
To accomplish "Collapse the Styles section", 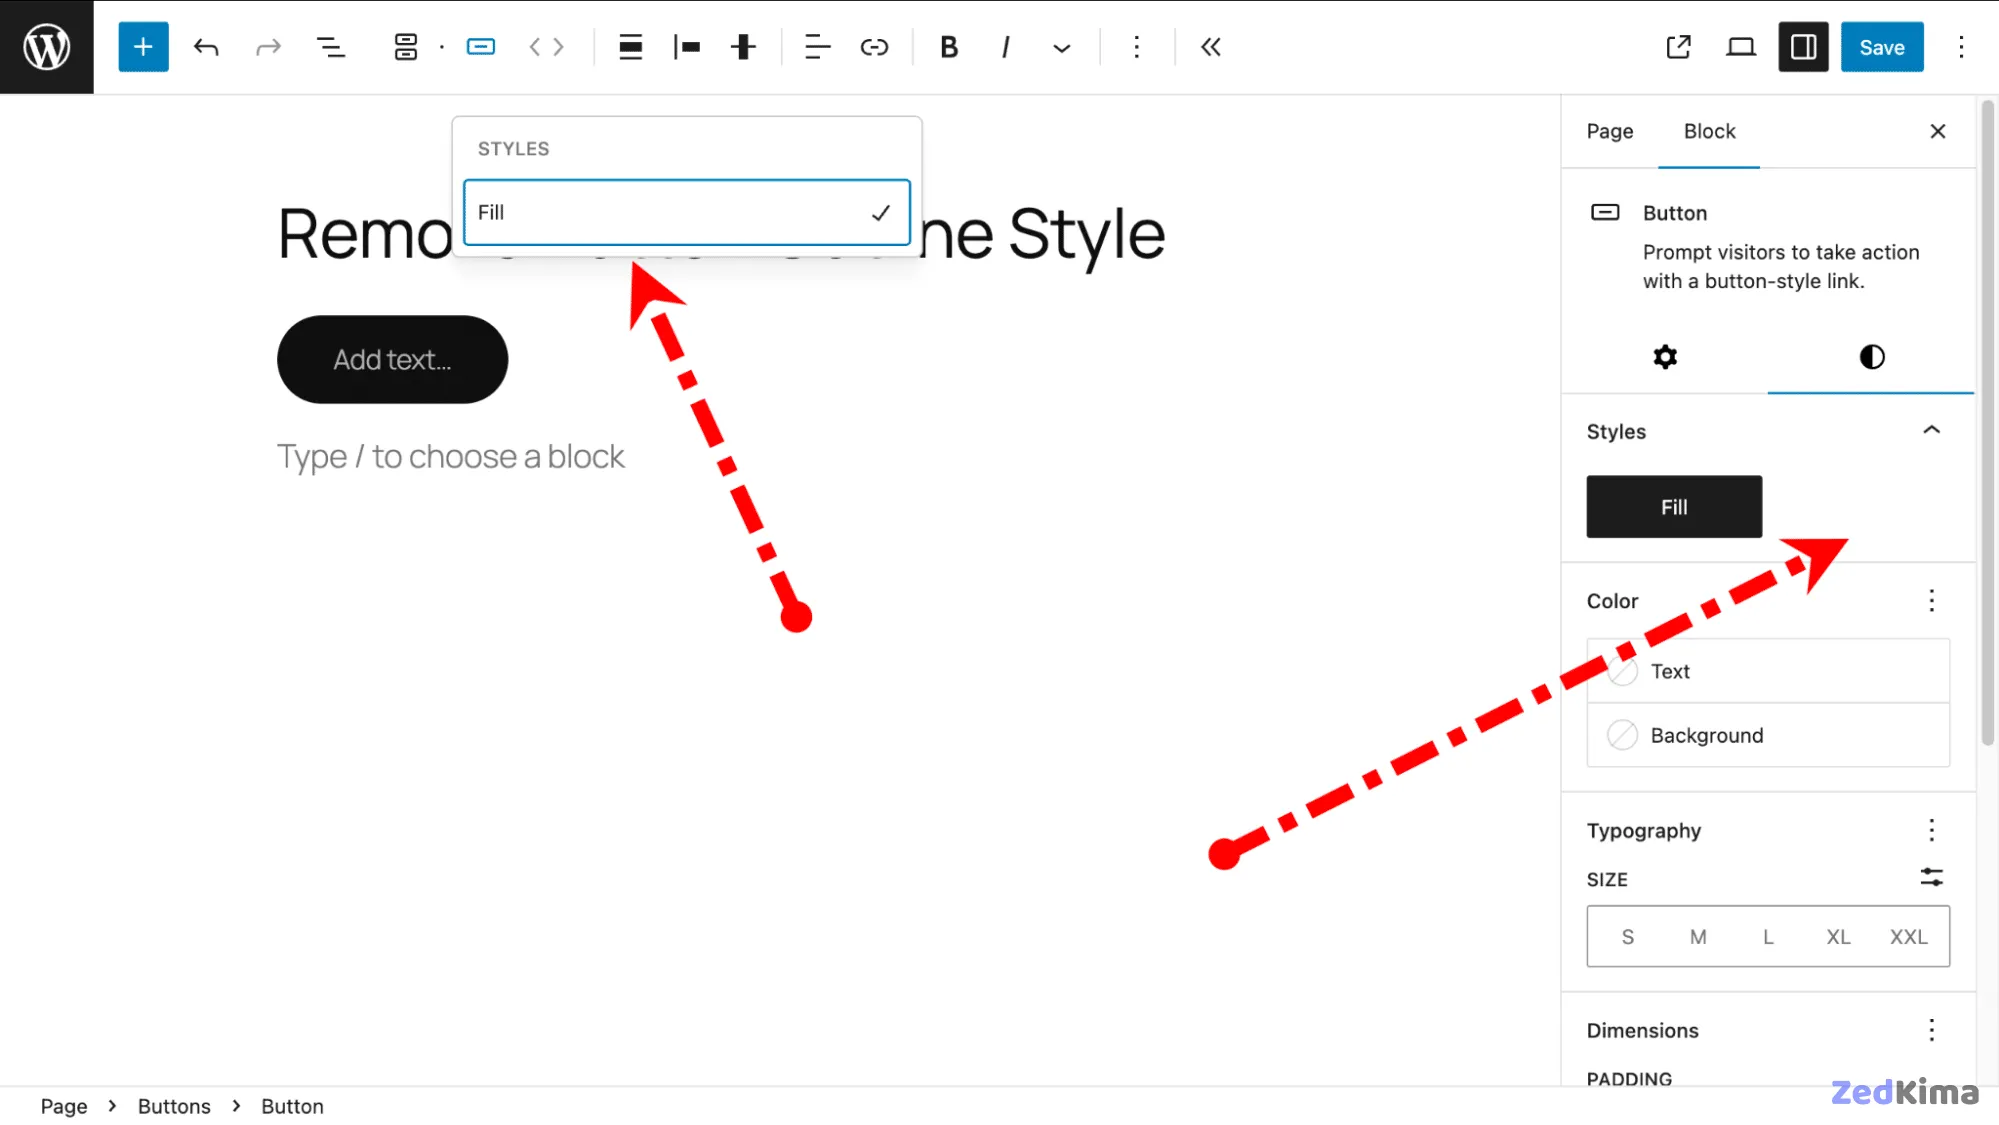I will (1931, 430).
